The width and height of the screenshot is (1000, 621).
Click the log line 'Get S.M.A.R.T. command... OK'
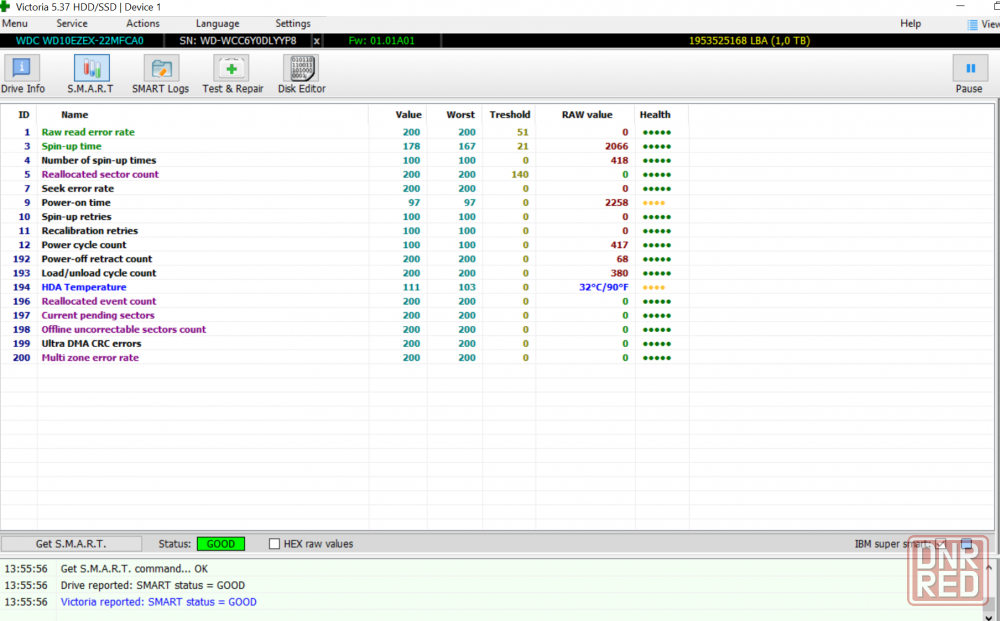pos(134,569)
